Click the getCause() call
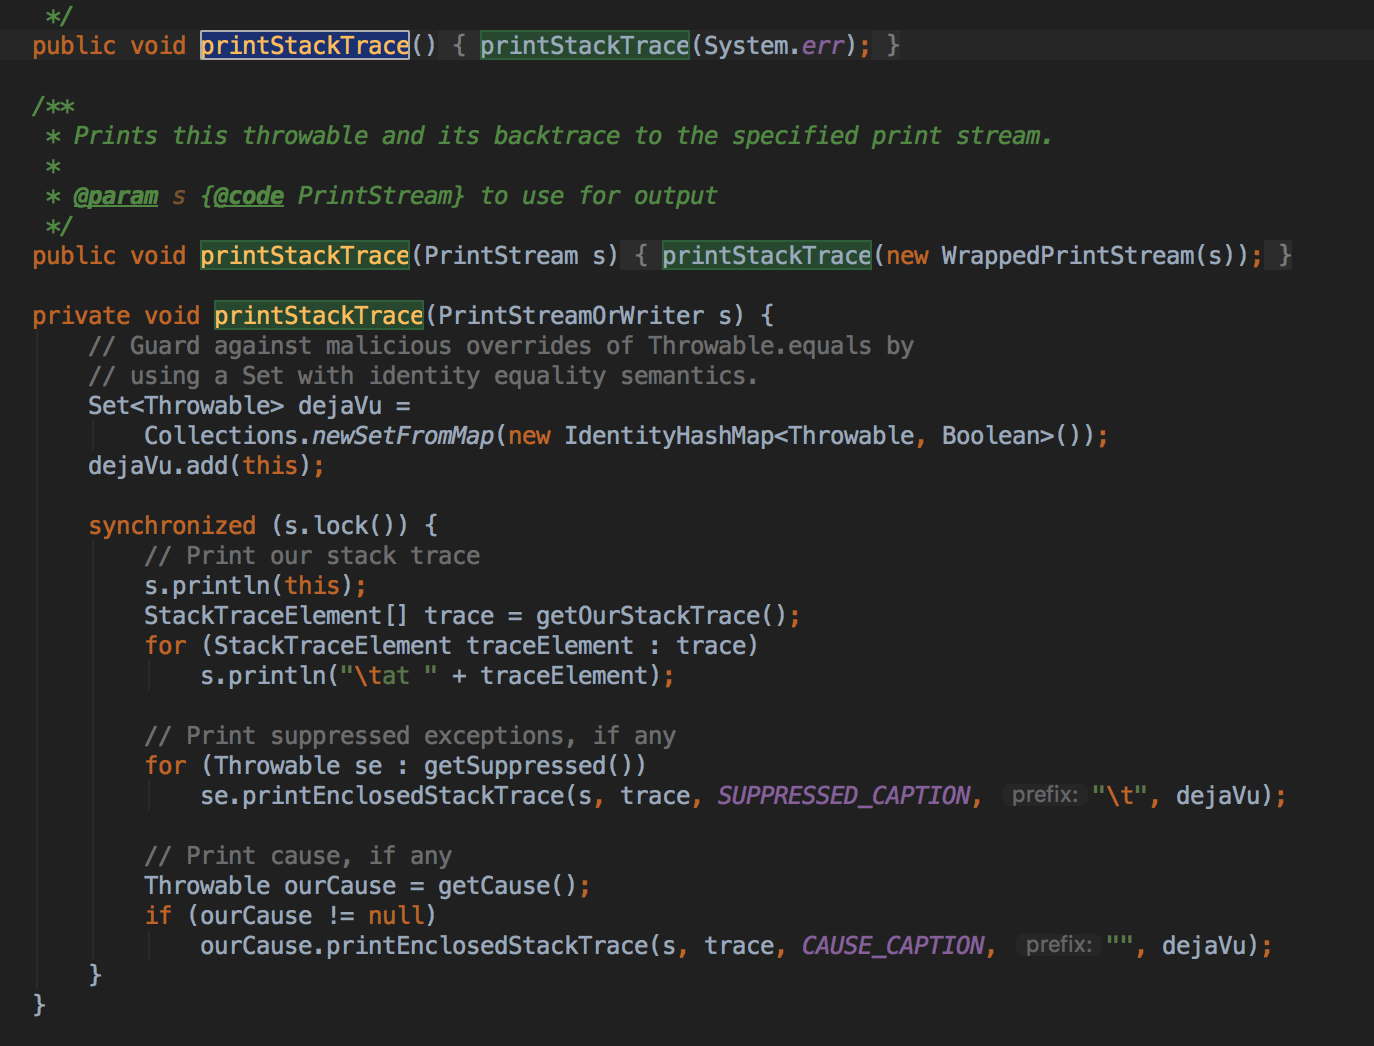This screenshot has height=1046, width=1374. tap(508, 885)
